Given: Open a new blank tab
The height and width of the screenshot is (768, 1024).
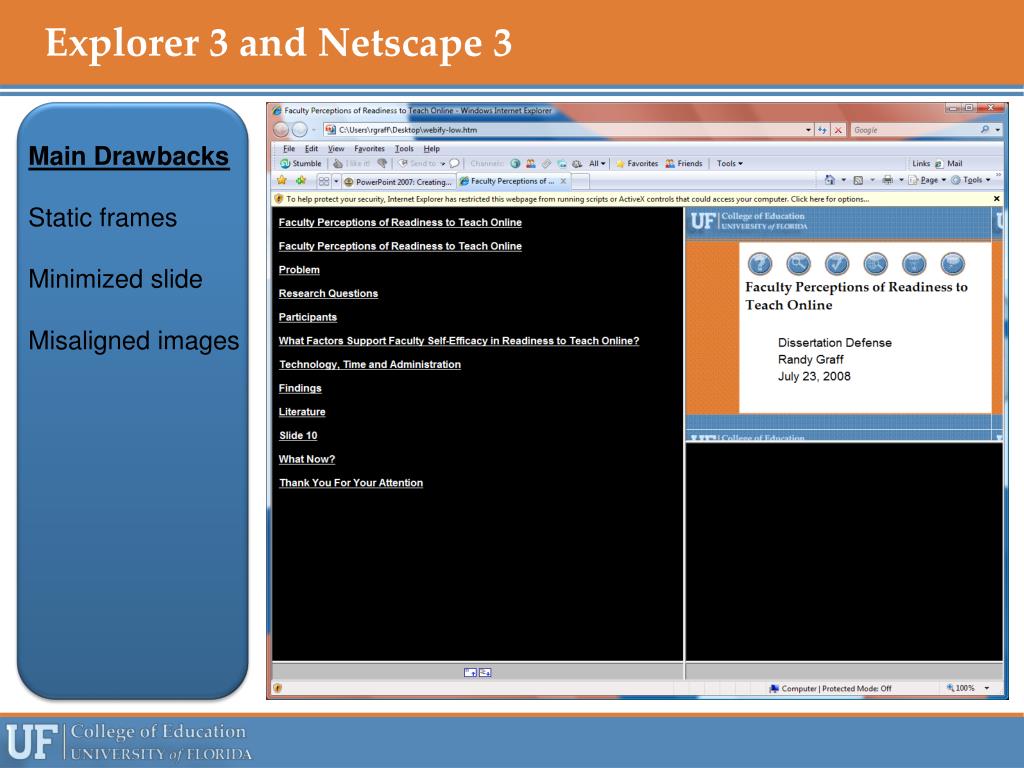Looking at the screenshot, I should click(x=581, y=182).
